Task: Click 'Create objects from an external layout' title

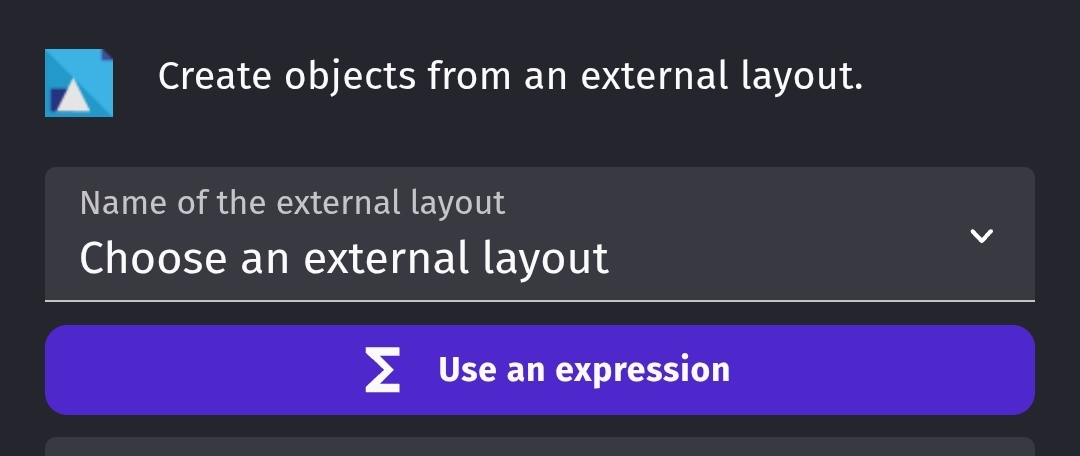Action: click(x=510, y=76)
